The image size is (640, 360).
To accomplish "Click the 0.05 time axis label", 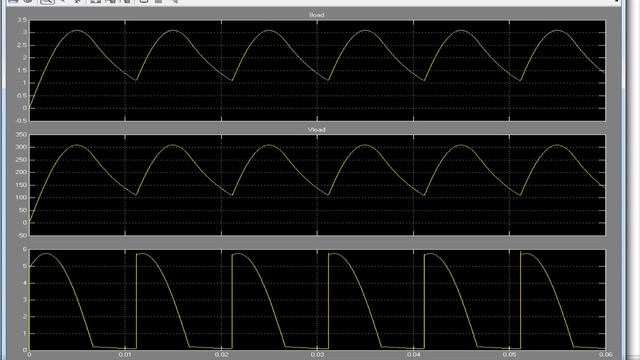I will click(x=509, y=355).
